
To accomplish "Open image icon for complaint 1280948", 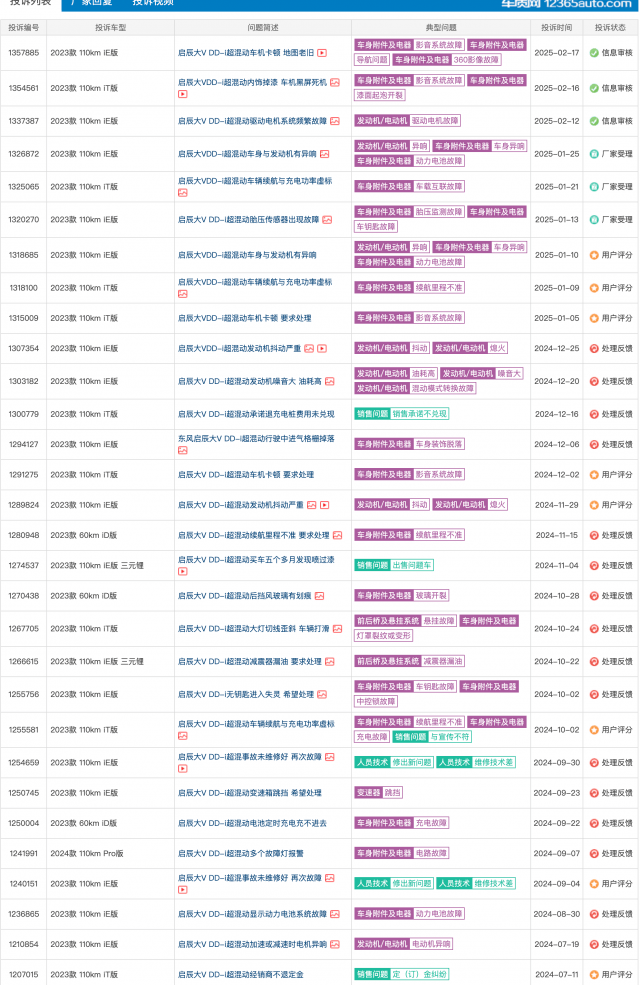I will pos(337,535).
